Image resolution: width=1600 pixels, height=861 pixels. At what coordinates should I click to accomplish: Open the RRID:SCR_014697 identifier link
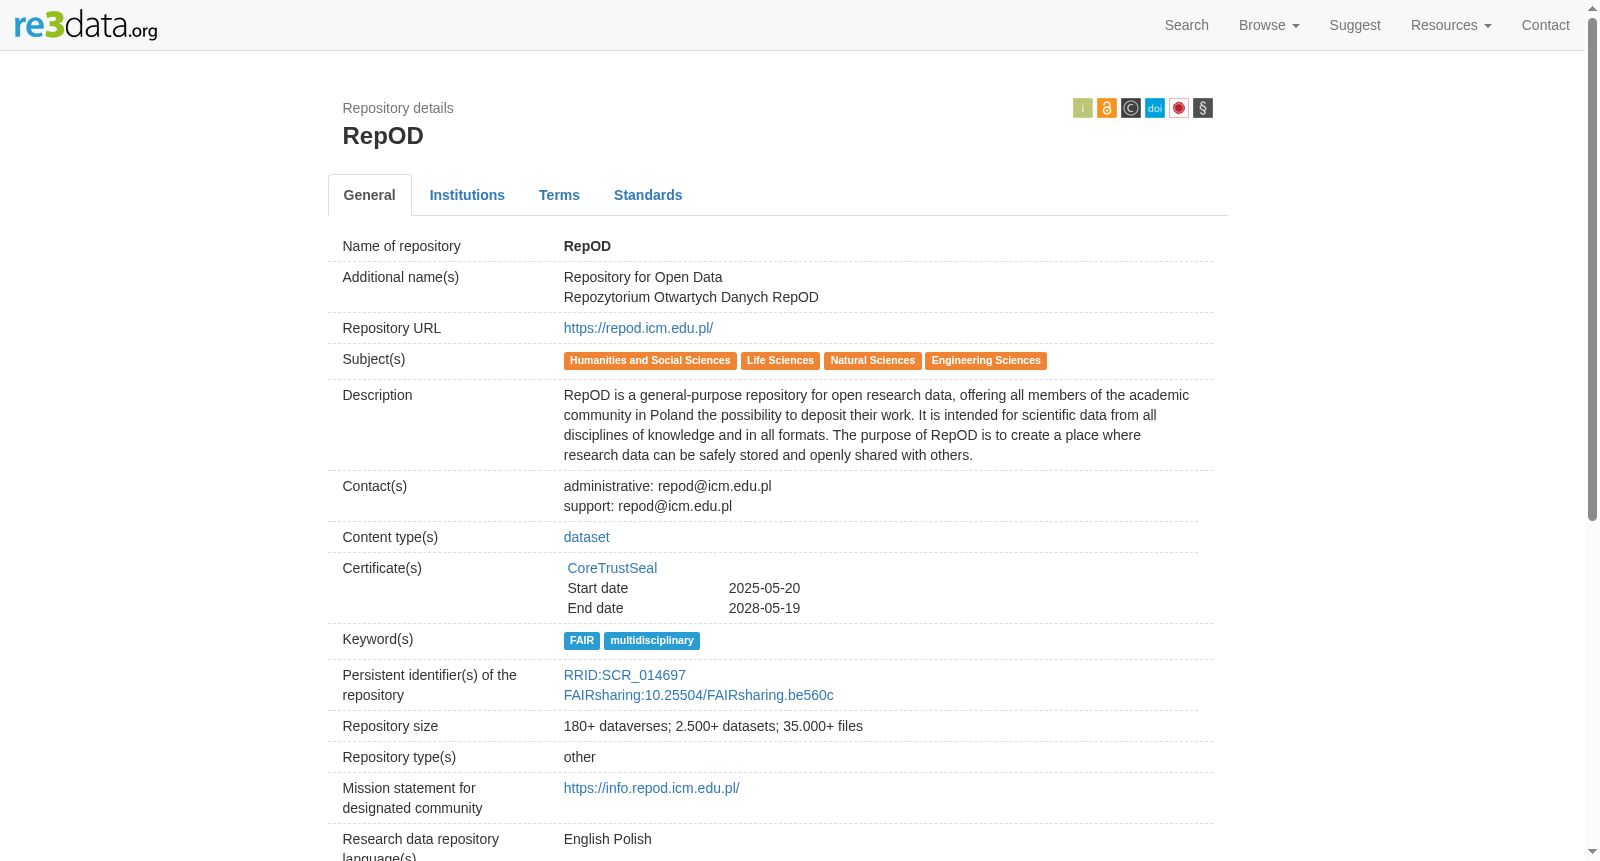click(625, 675)
